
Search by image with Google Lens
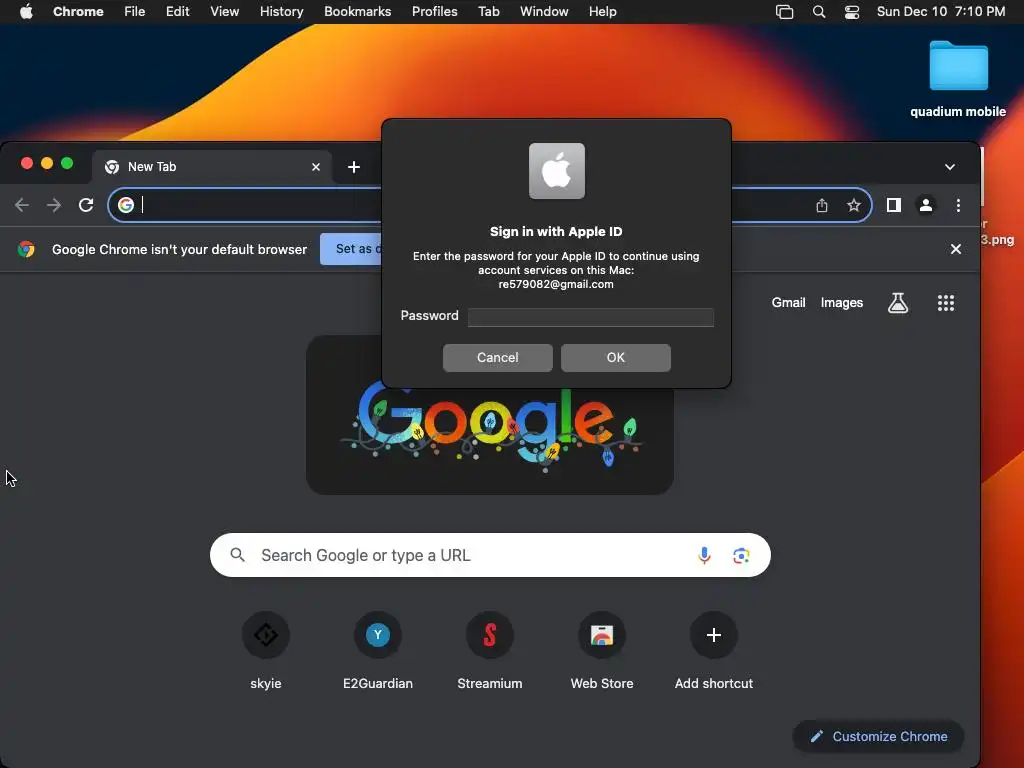(741, 556)
